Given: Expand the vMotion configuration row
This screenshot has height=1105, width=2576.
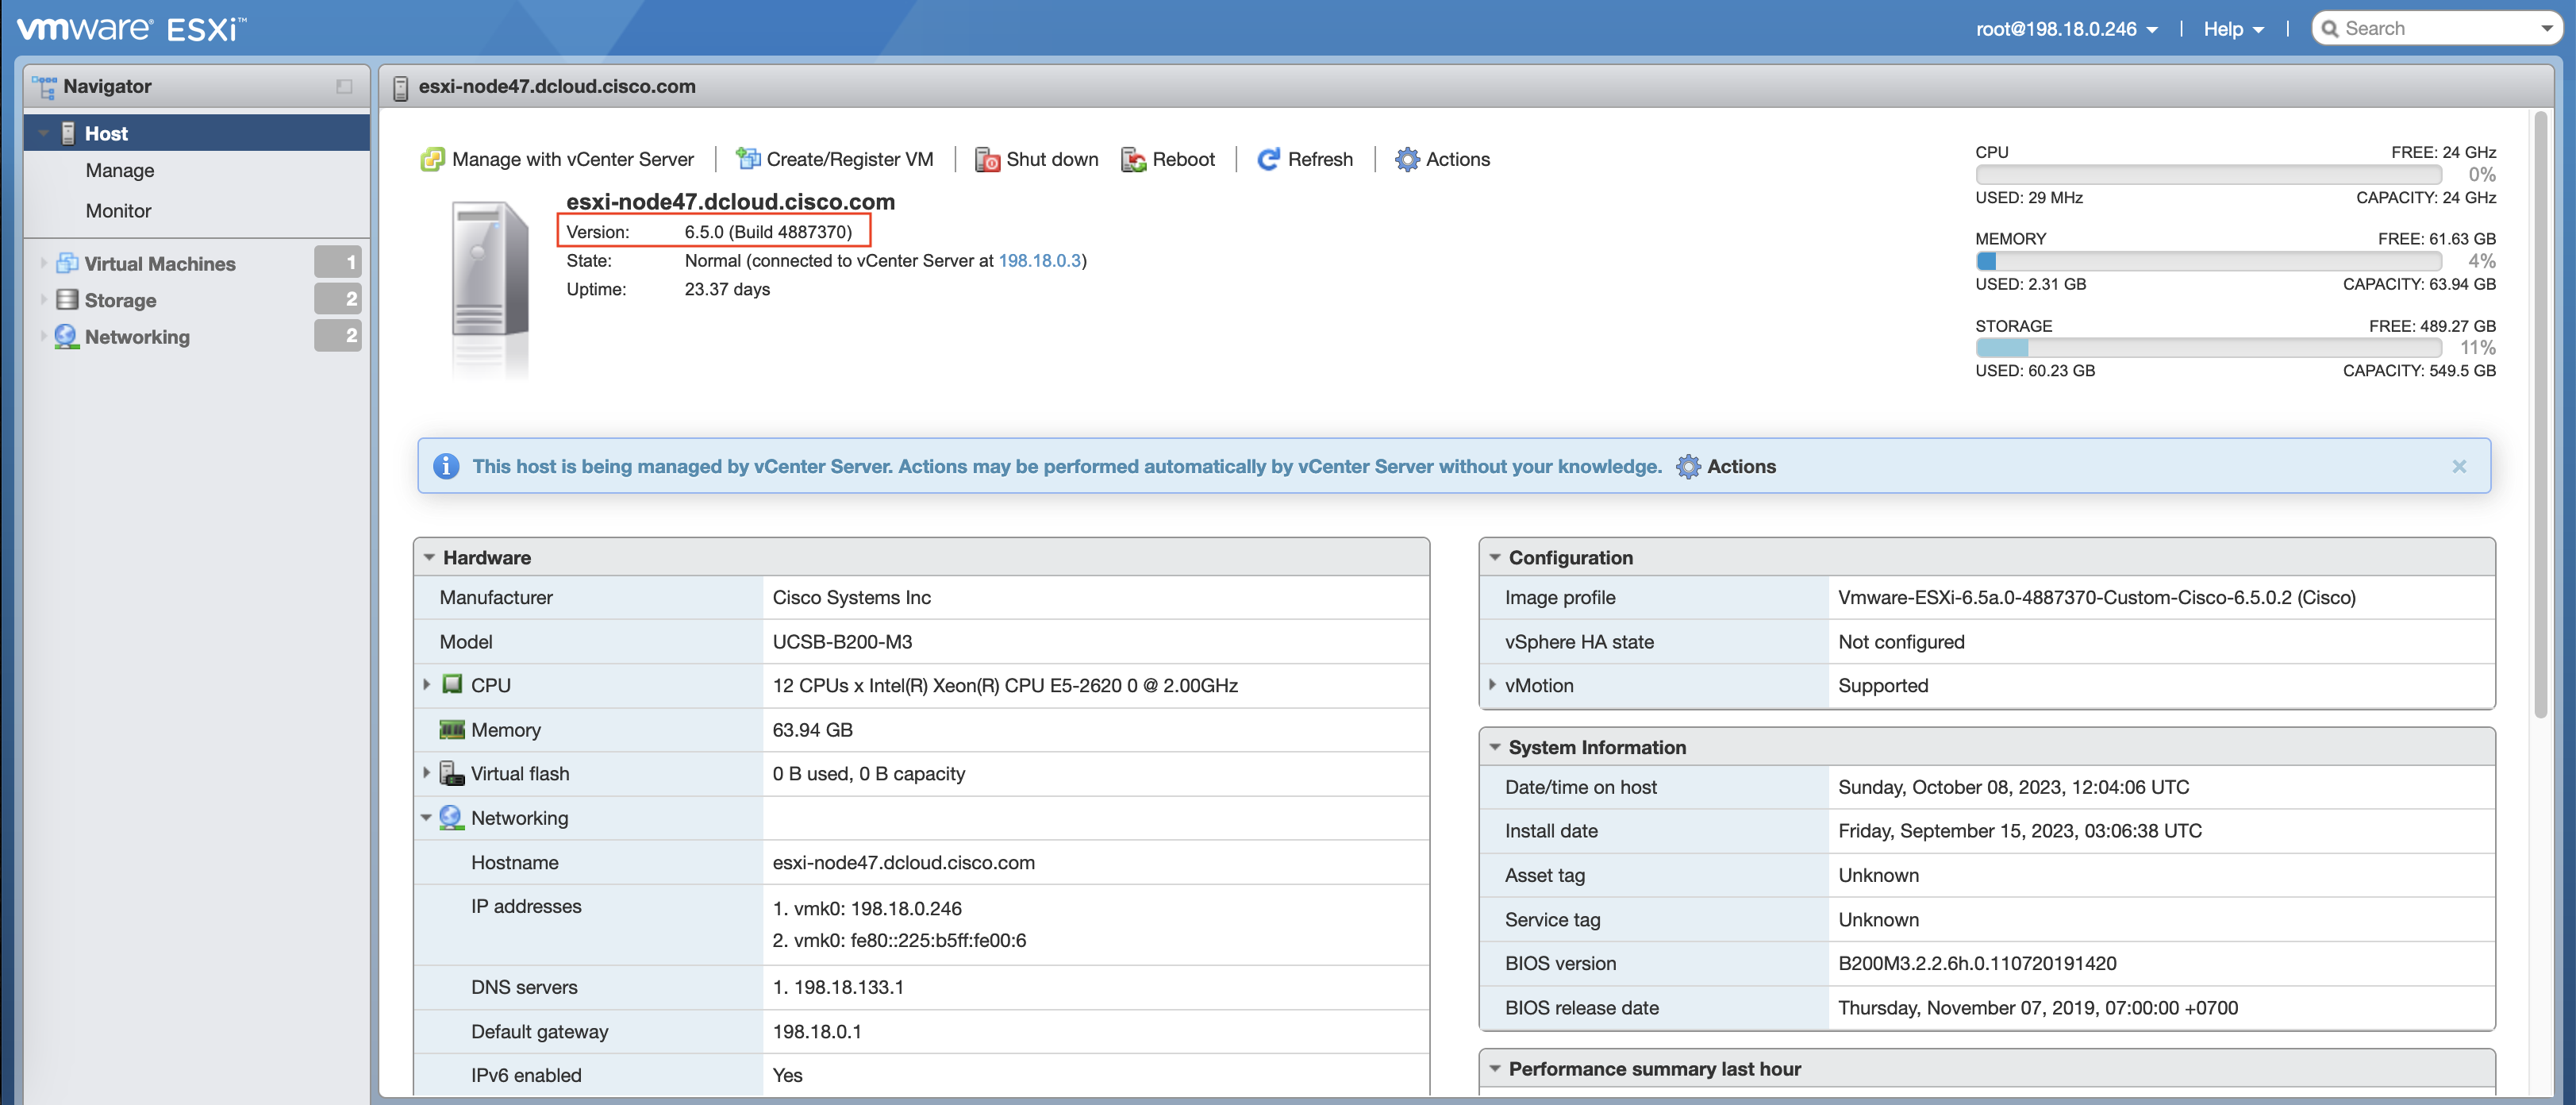Looking at the screenshot, I should 1492,685.
